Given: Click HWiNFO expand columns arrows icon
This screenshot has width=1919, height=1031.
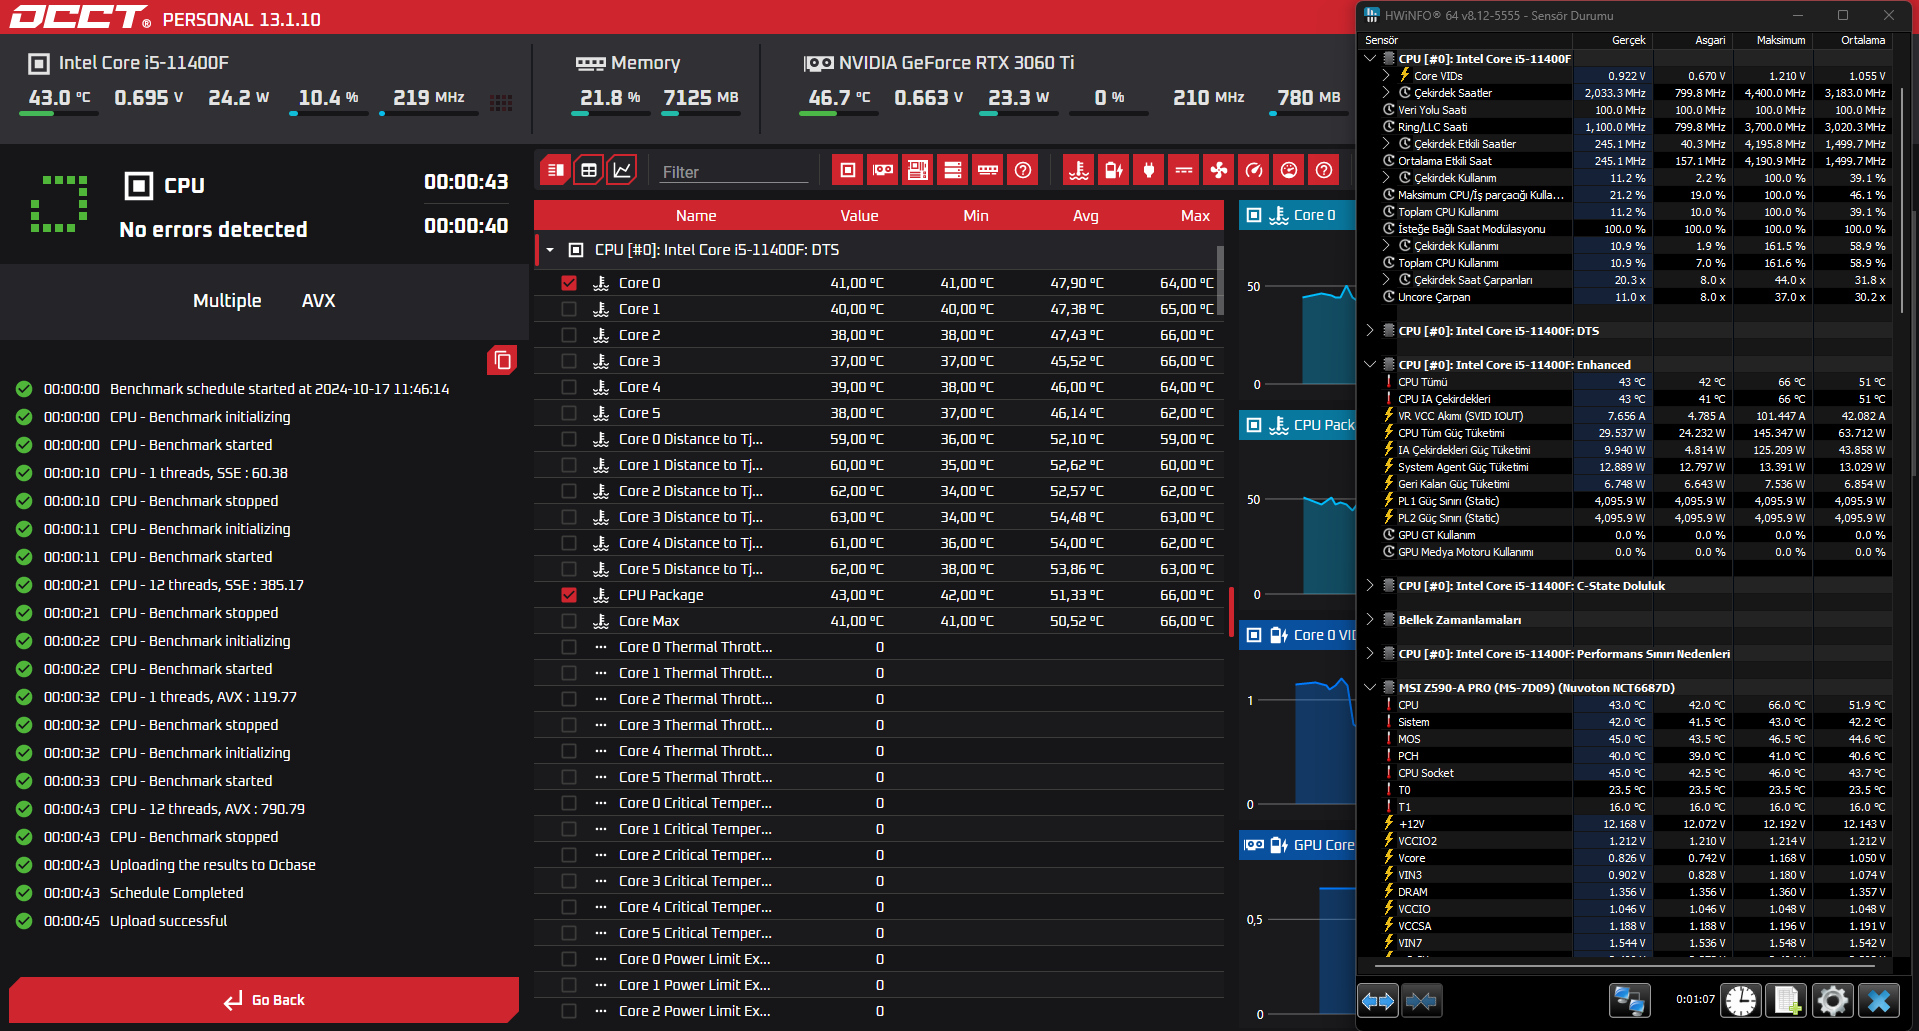Looking at the screenshot, I should (x=1378, y=1000).
